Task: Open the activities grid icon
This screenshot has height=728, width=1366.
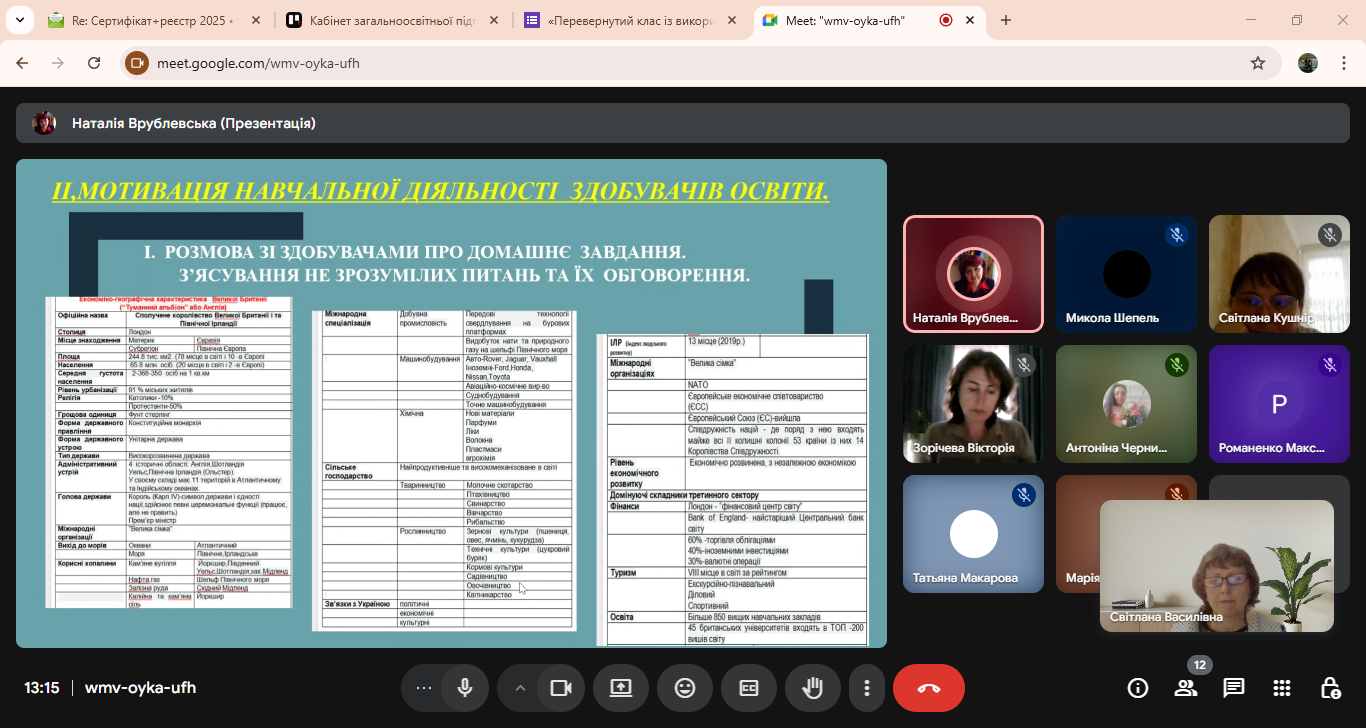Action: 1282,688
